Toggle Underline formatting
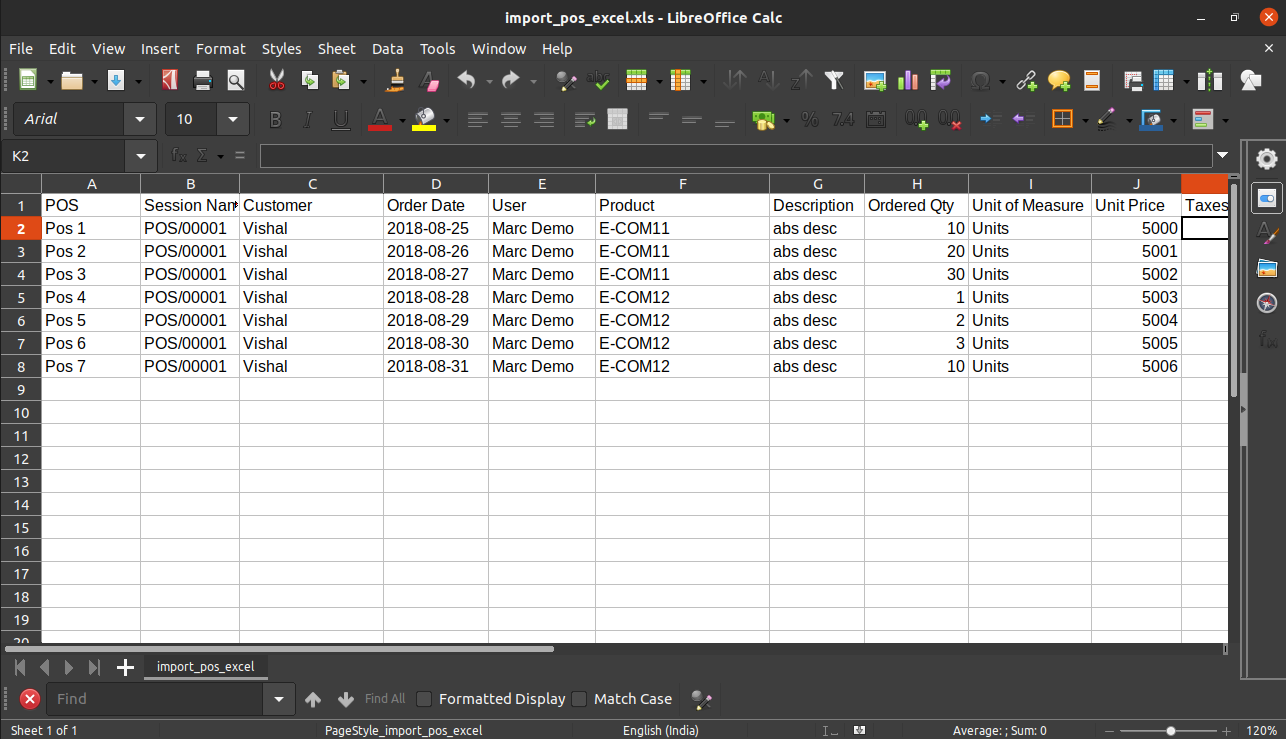Screen dimensions: 1286x739 (x=340, y=120)
